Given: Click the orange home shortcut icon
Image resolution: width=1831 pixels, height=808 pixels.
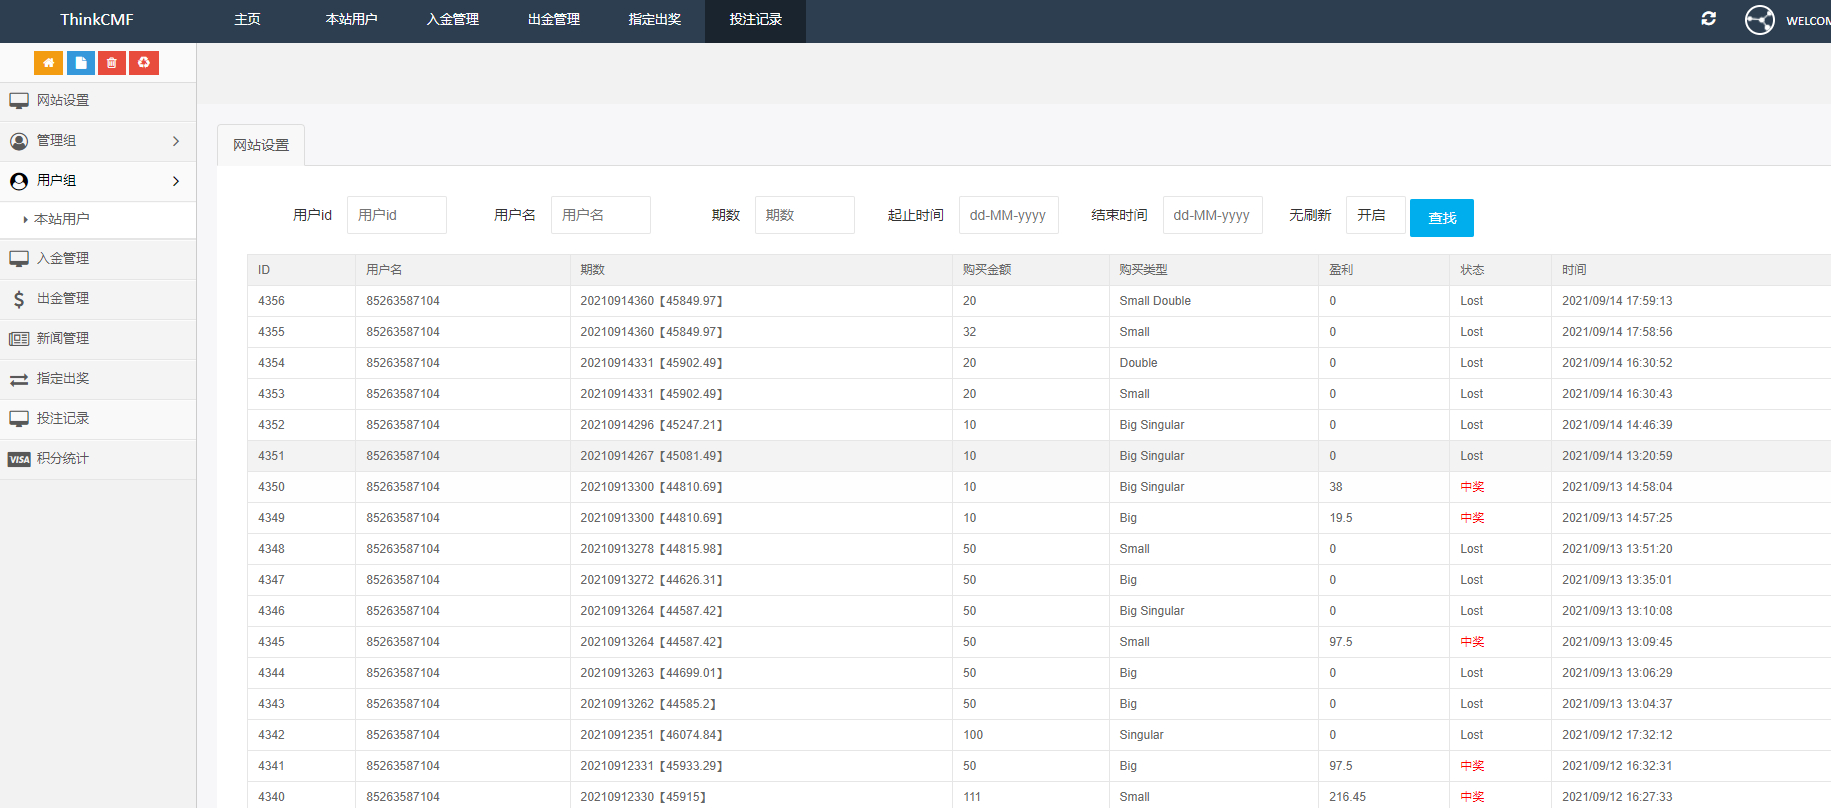Looking at the screenshot, I should click(48, 63).
